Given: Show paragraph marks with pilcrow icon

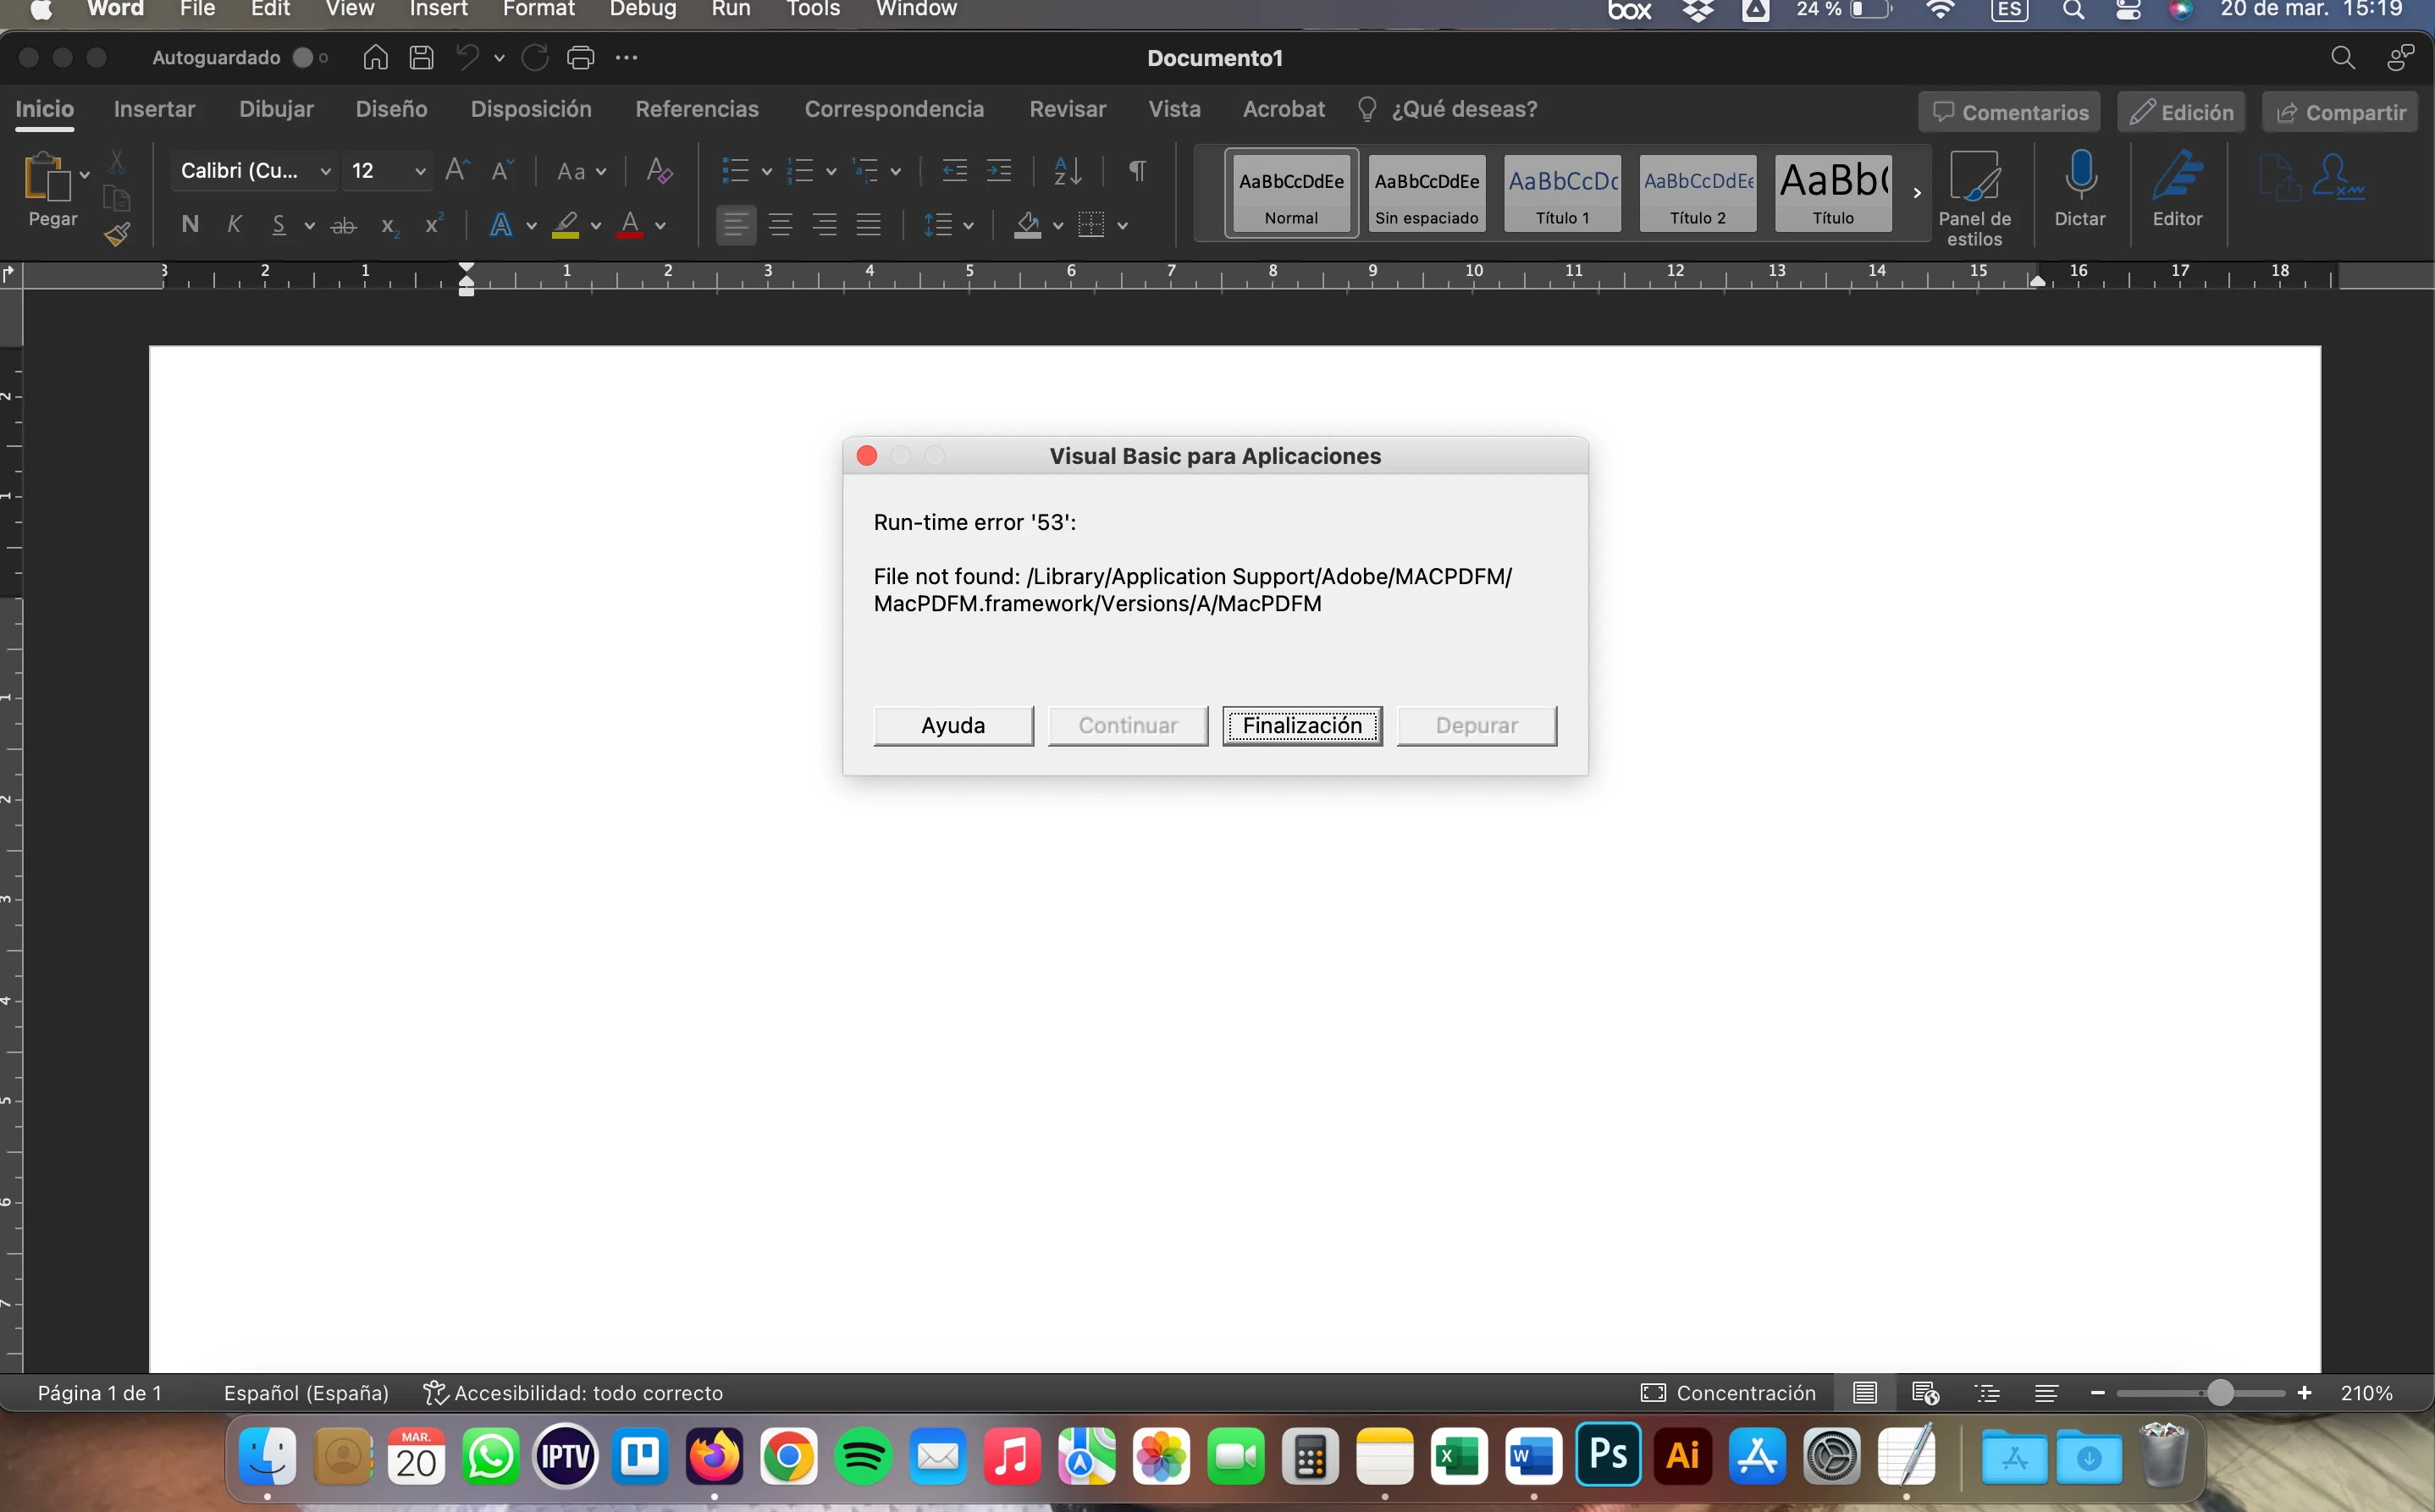Looking at the screenshot, I should coord(1137,170).
